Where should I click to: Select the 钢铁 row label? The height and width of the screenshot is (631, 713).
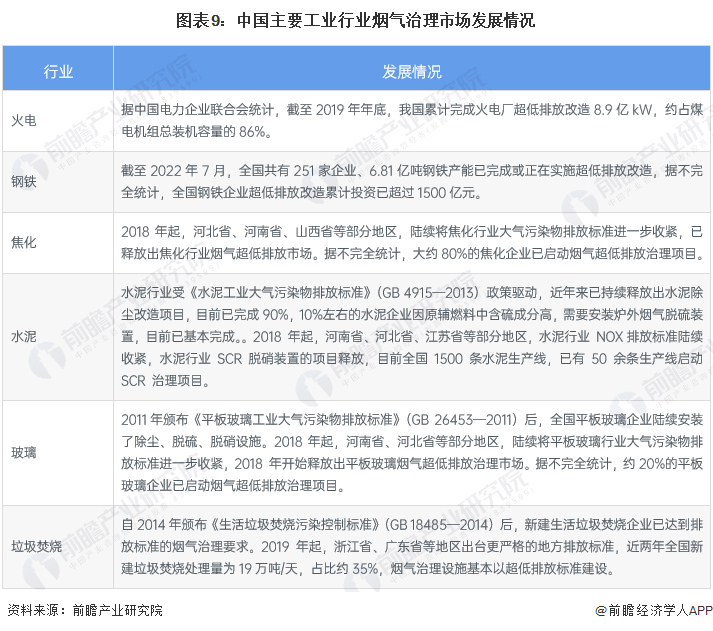click(24, 181)
